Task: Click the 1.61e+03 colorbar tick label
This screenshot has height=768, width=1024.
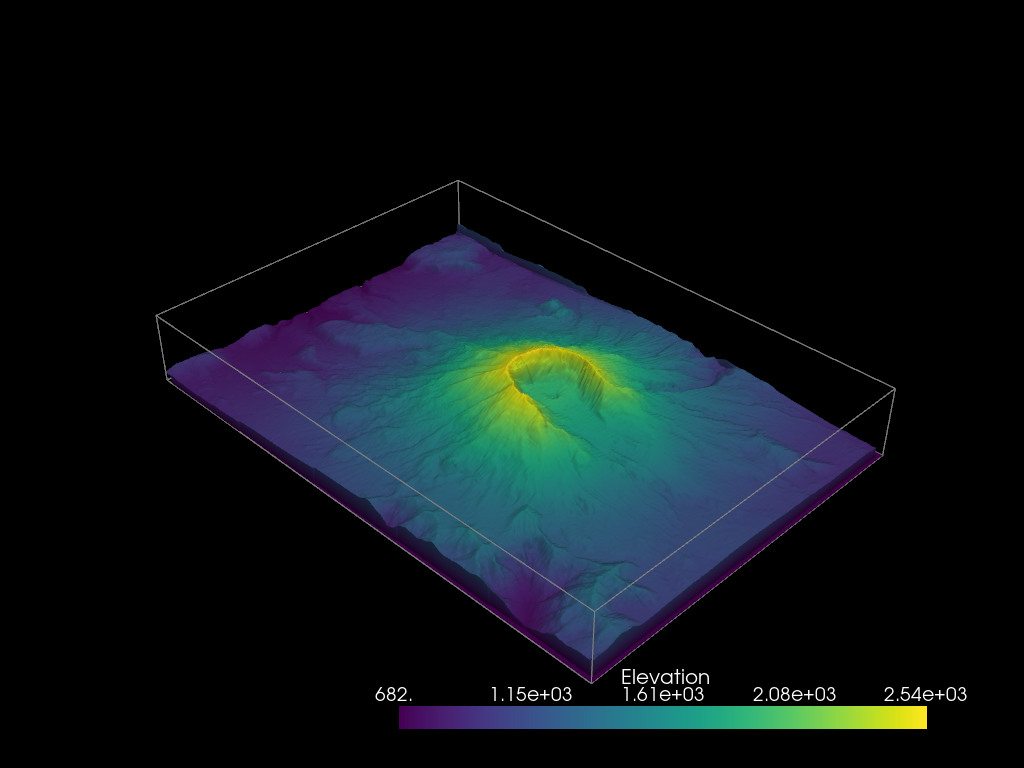Action: [663, 695]
